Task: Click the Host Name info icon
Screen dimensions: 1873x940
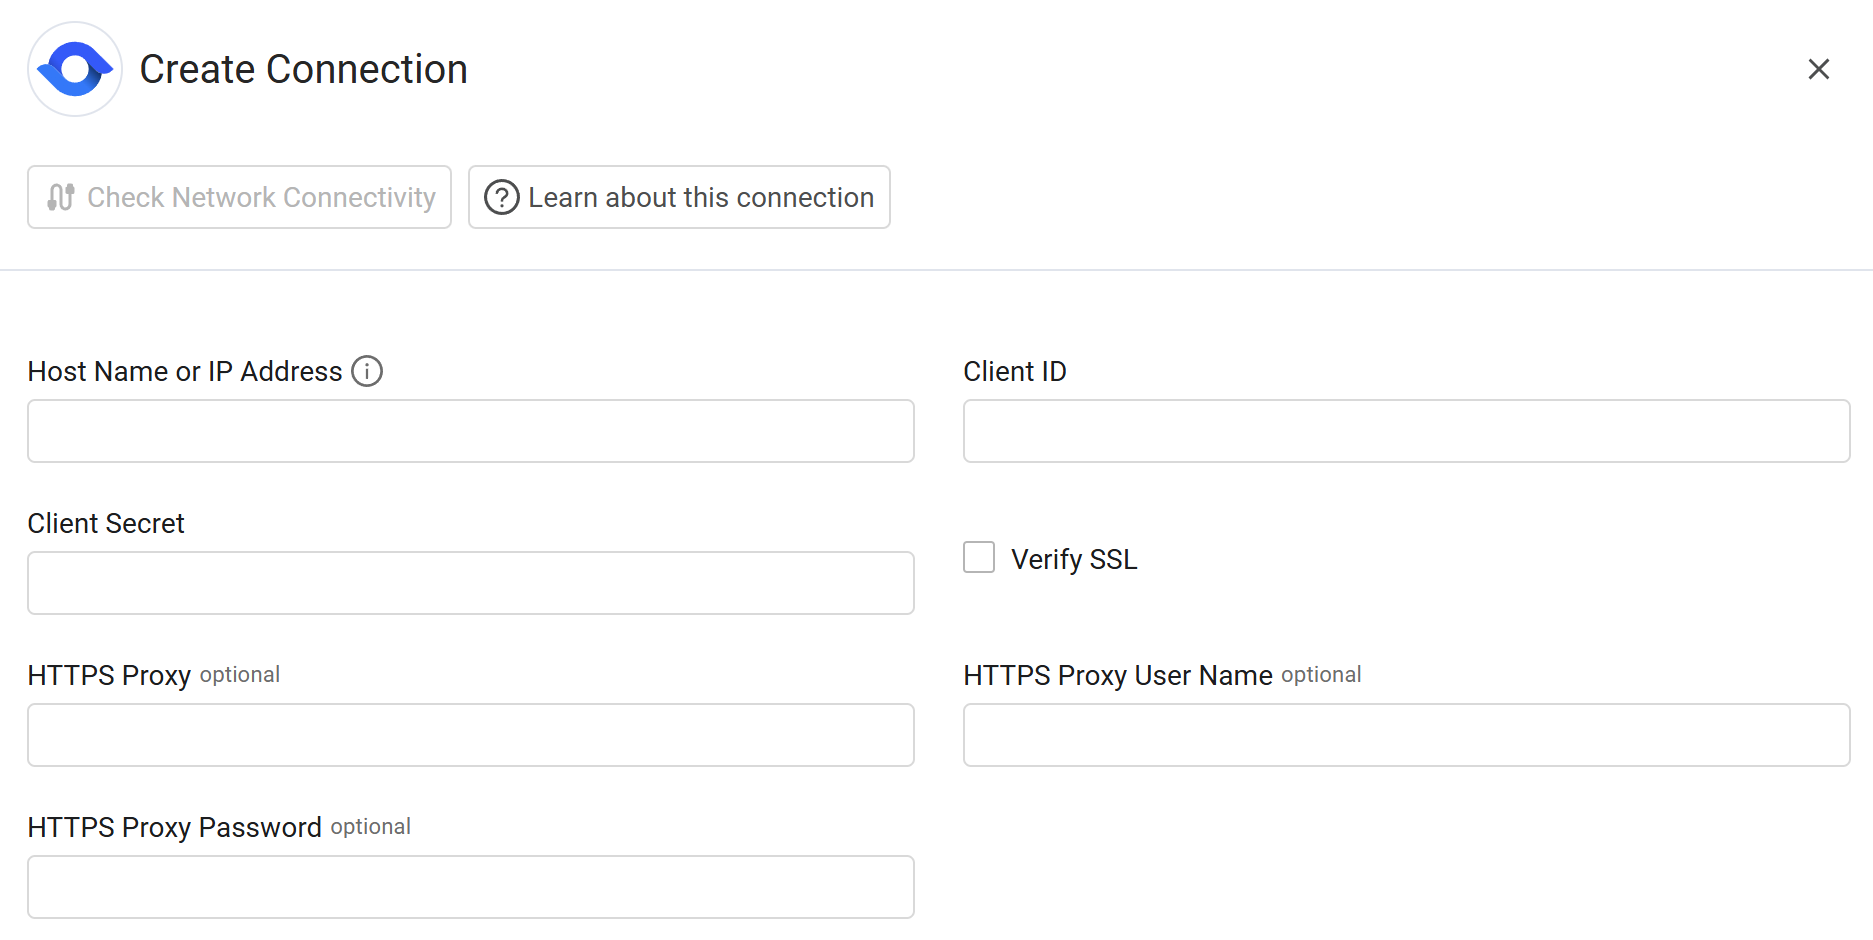Action: pyautogui.click(x=367, y=371)
